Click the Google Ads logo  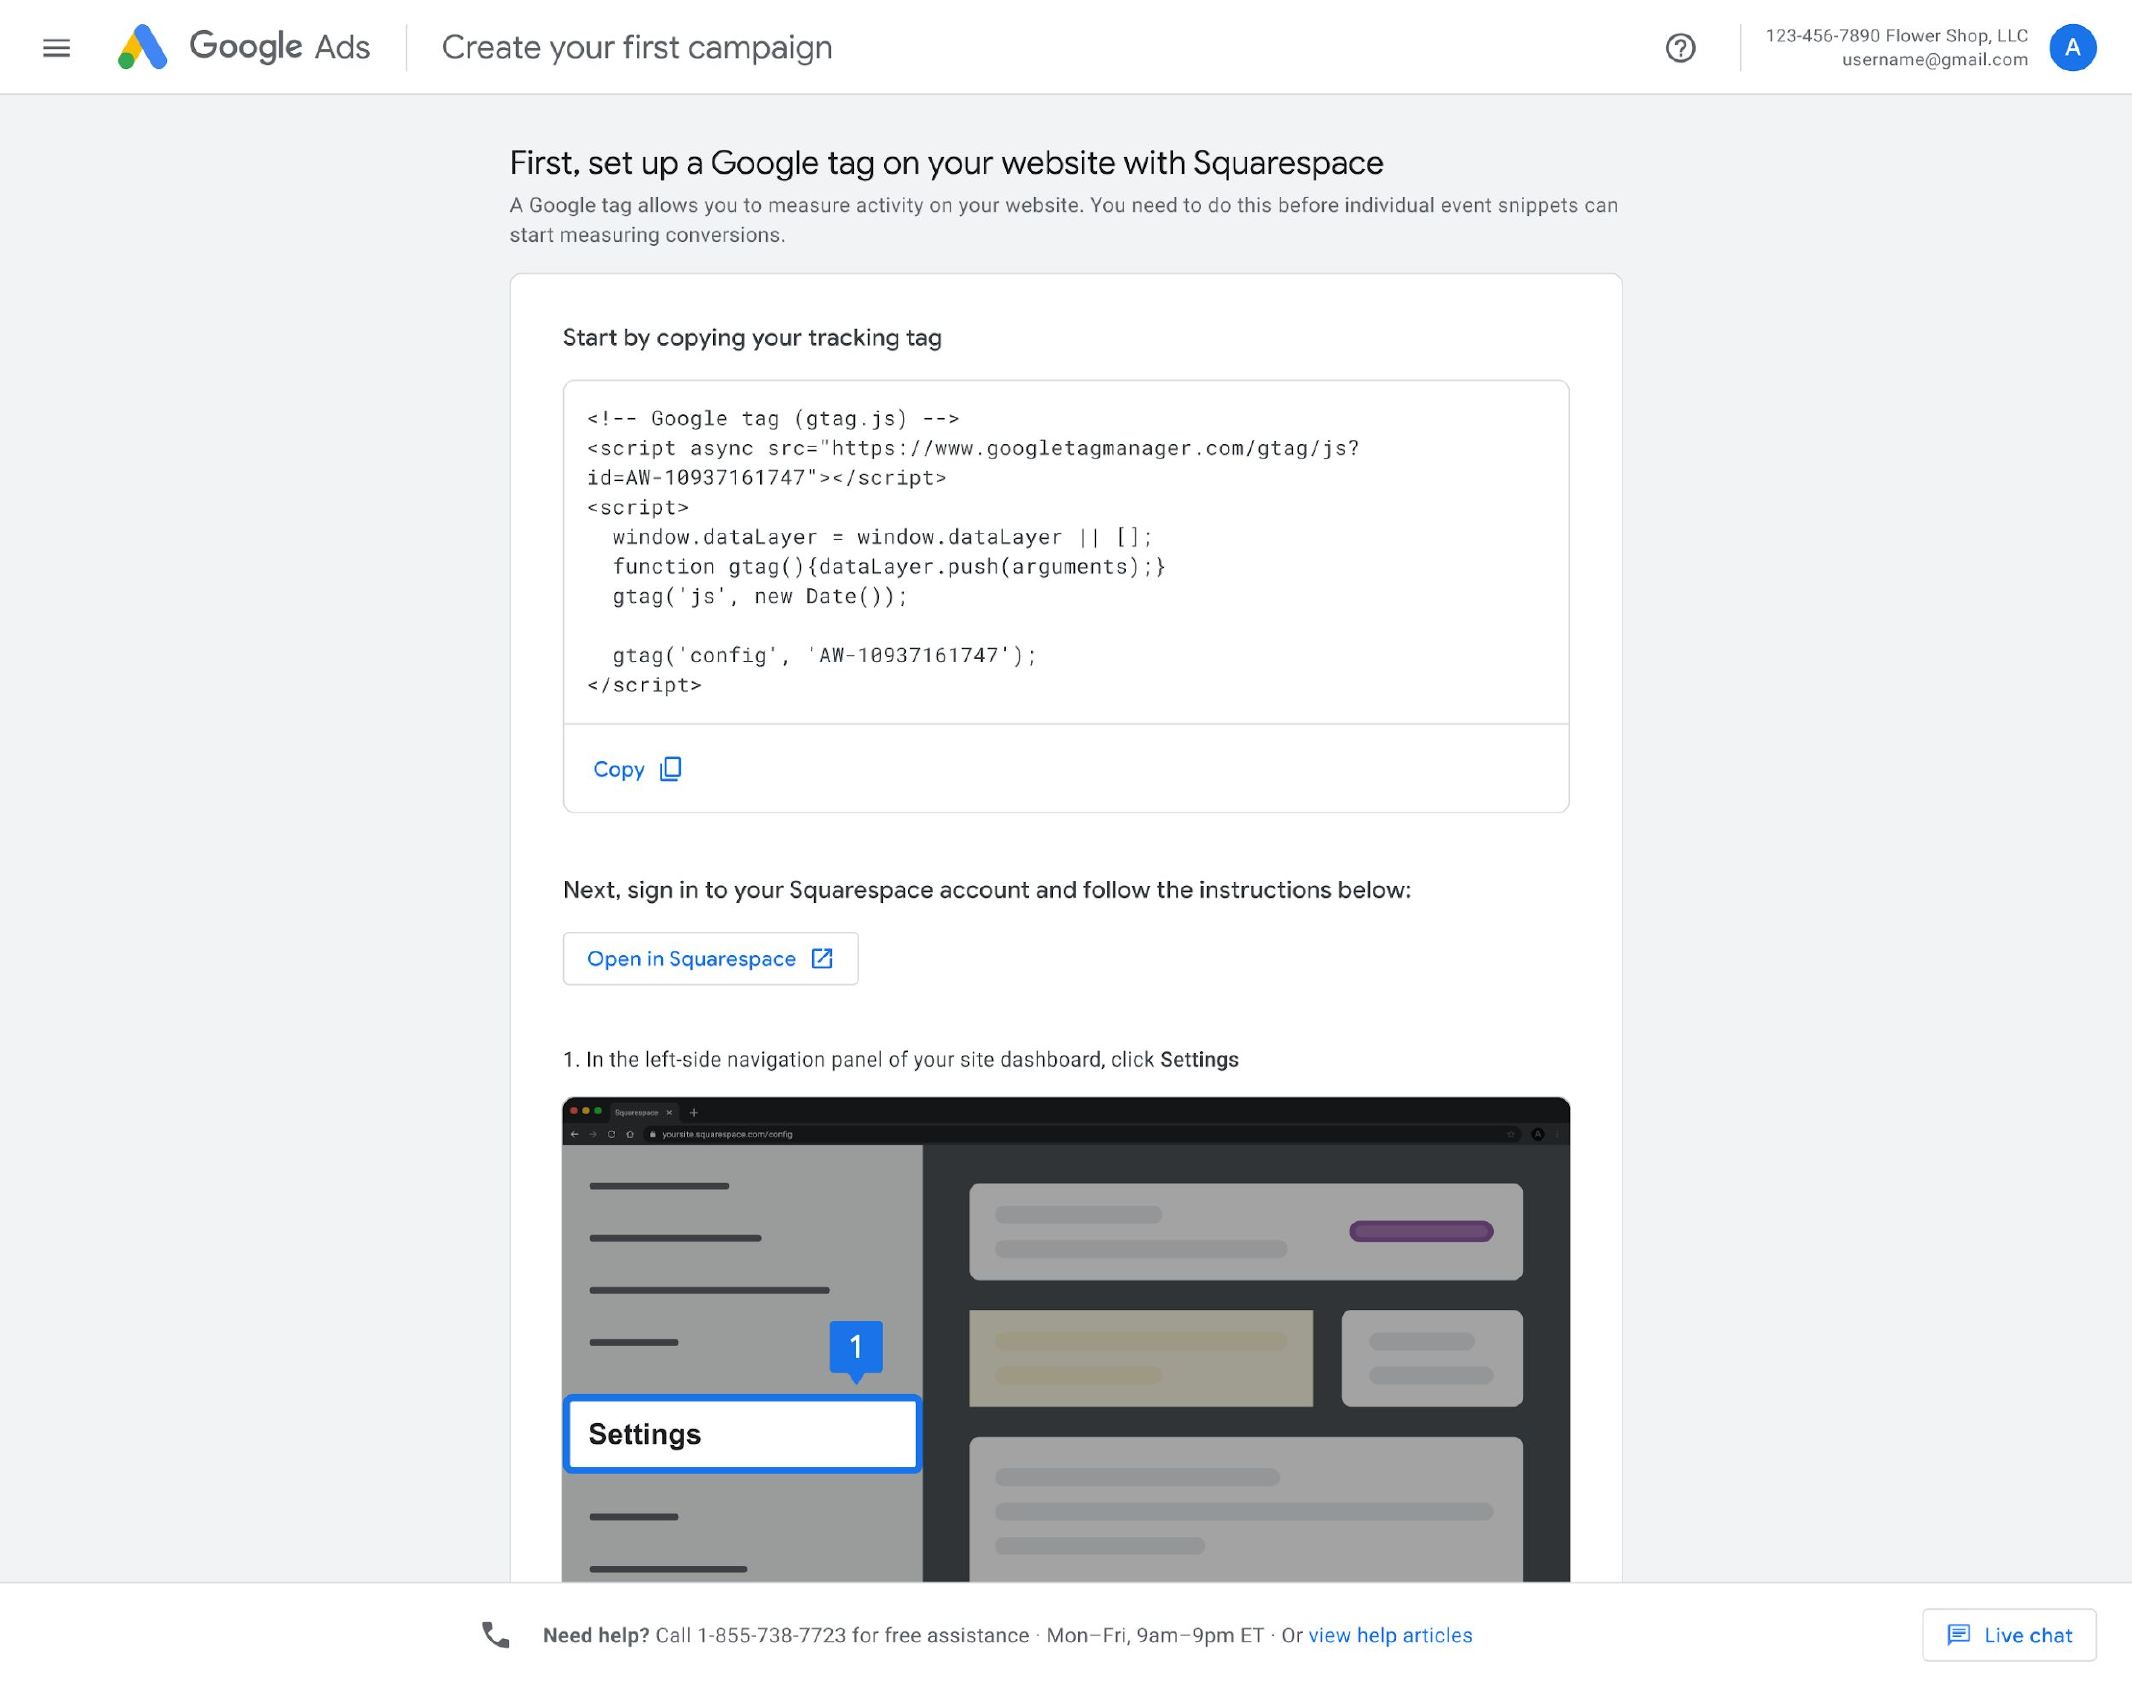244,47
